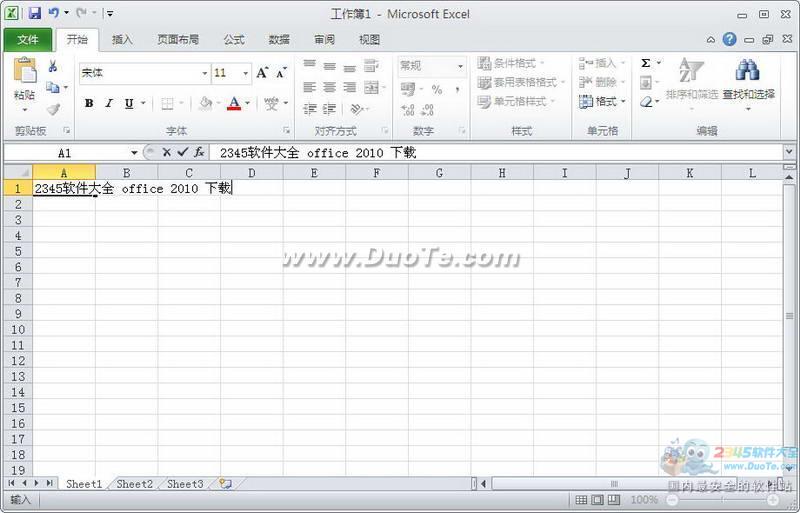The height and width of the screenshot is (513, 800).
Task: Switch to the 公式 tab
Action: tap(234, 40)
